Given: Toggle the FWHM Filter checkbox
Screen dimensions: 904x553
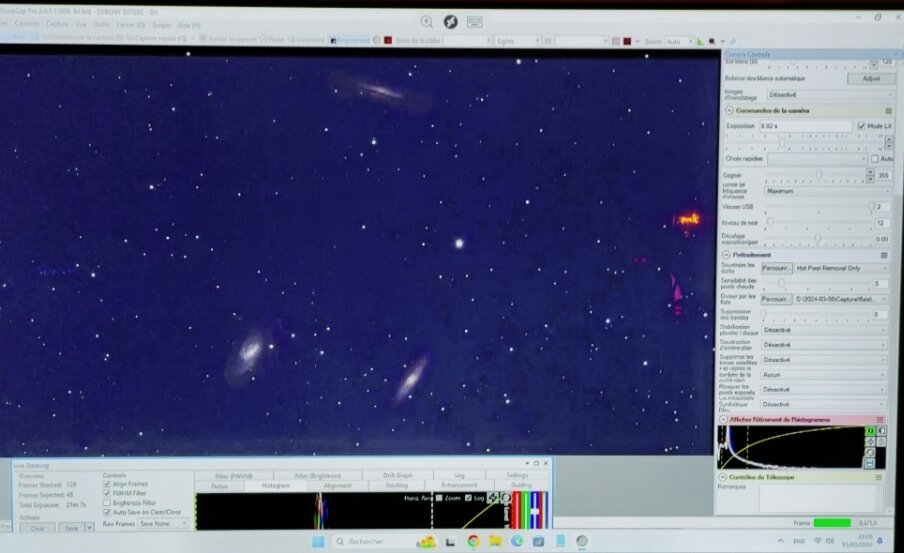Looking at the screenshot, I should tap(107, 494).
